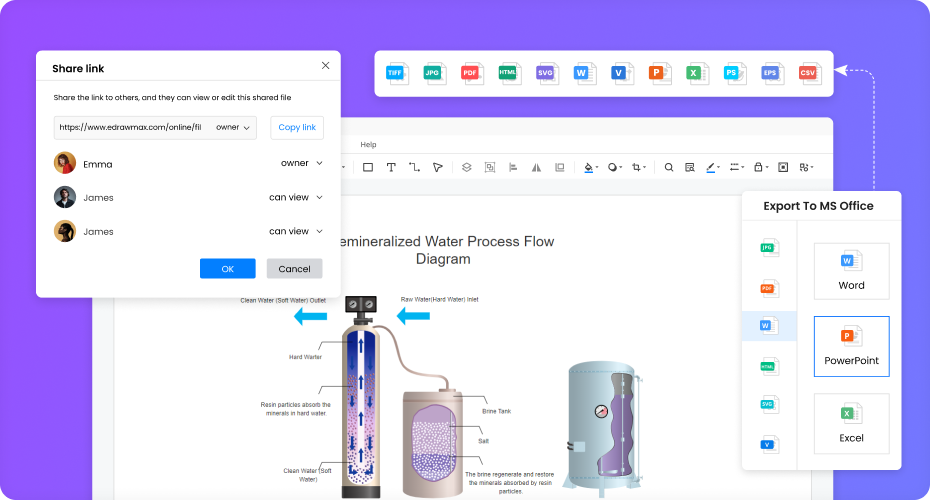The height and width of the screenshot is (500, 930).
Task: Choose HTML icon in top format bar
Action: pyautogui.click(x=509, y=73)
